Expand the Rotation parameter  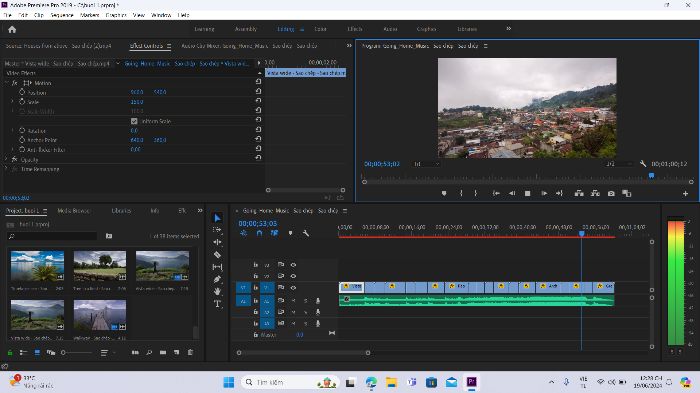pos(12,130)
